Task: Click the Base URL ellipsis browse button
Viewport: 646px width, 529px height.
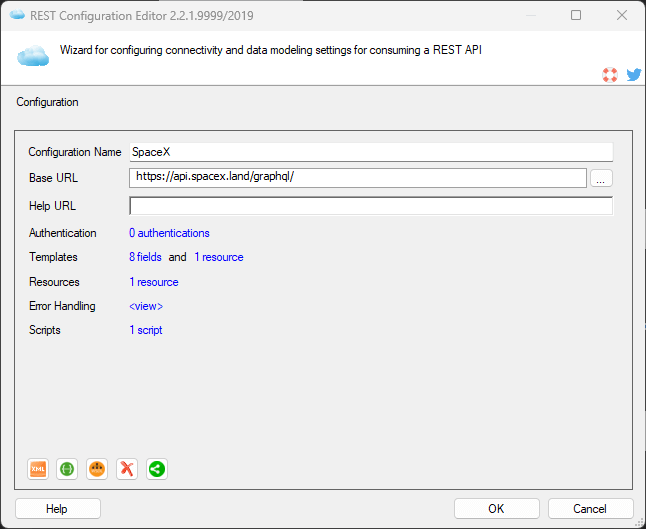Action: [601, 178]
